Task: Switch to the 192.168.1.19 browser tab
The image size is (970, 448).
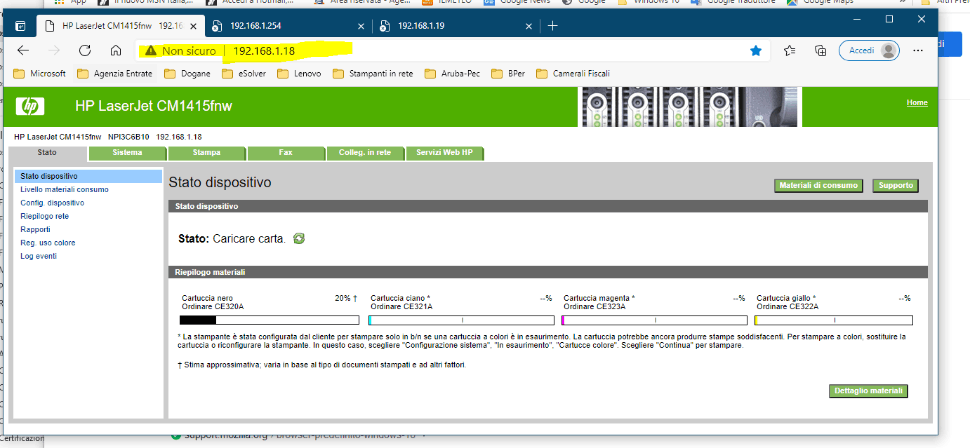Action: pyautogui.click(x=456, y=26)
